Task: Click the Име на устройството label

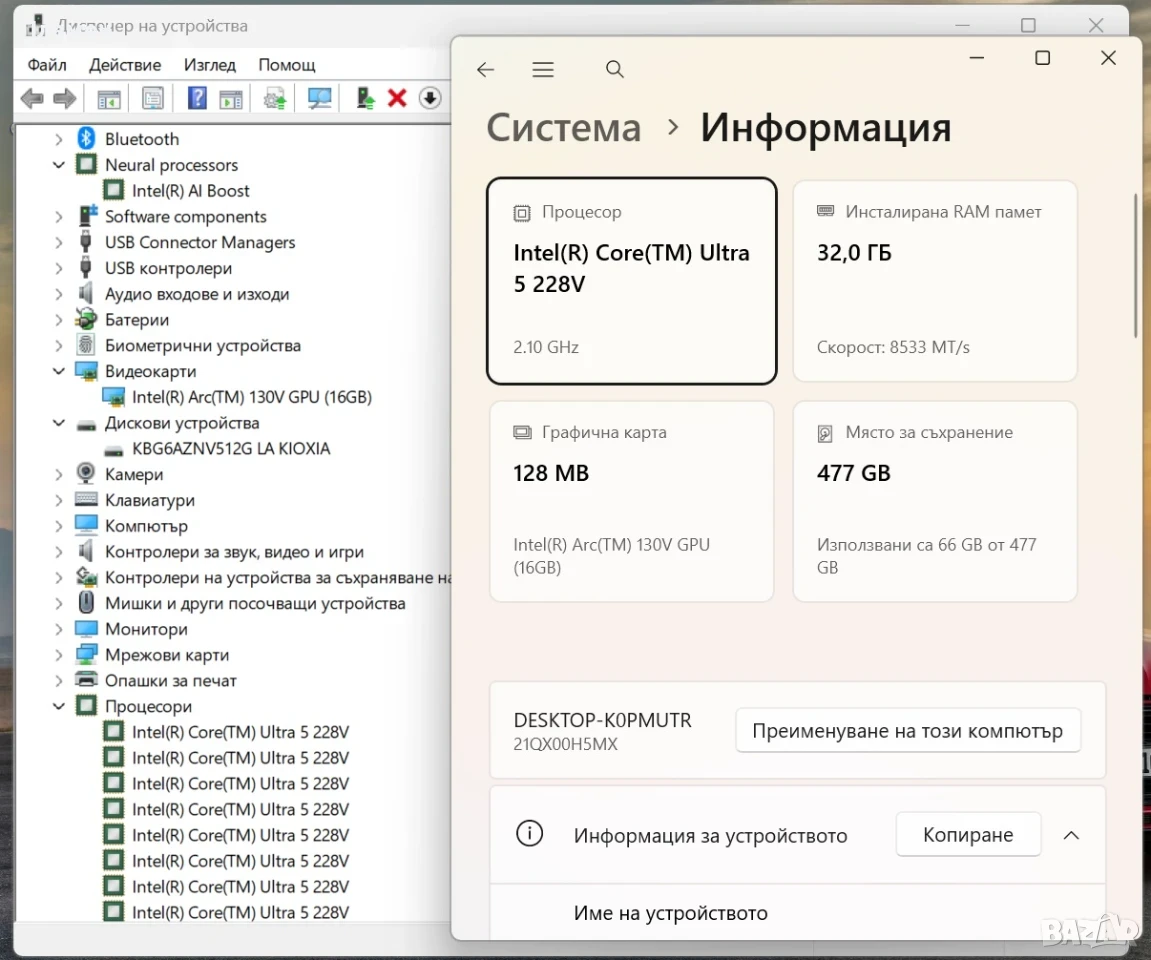Action: pos(670,912)
